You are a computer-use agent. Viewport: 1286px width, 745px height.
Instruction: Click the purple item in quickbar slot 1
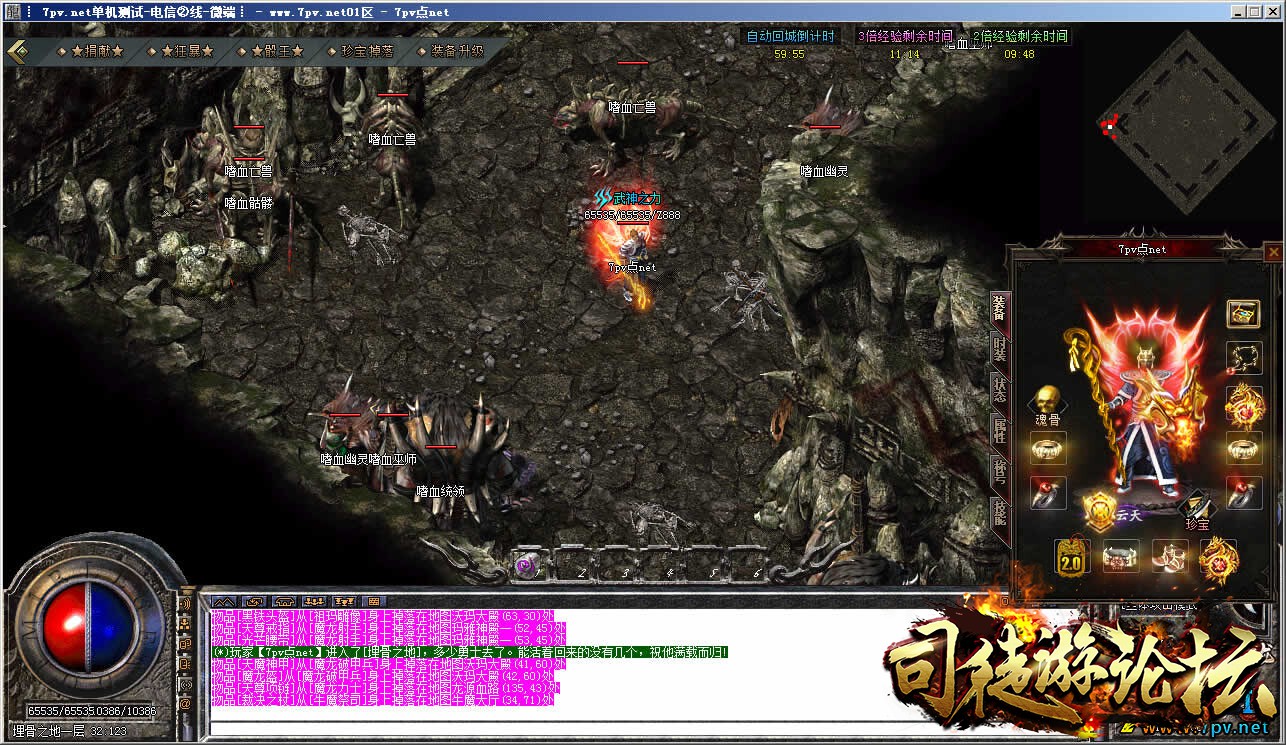[x=525, y=564]
